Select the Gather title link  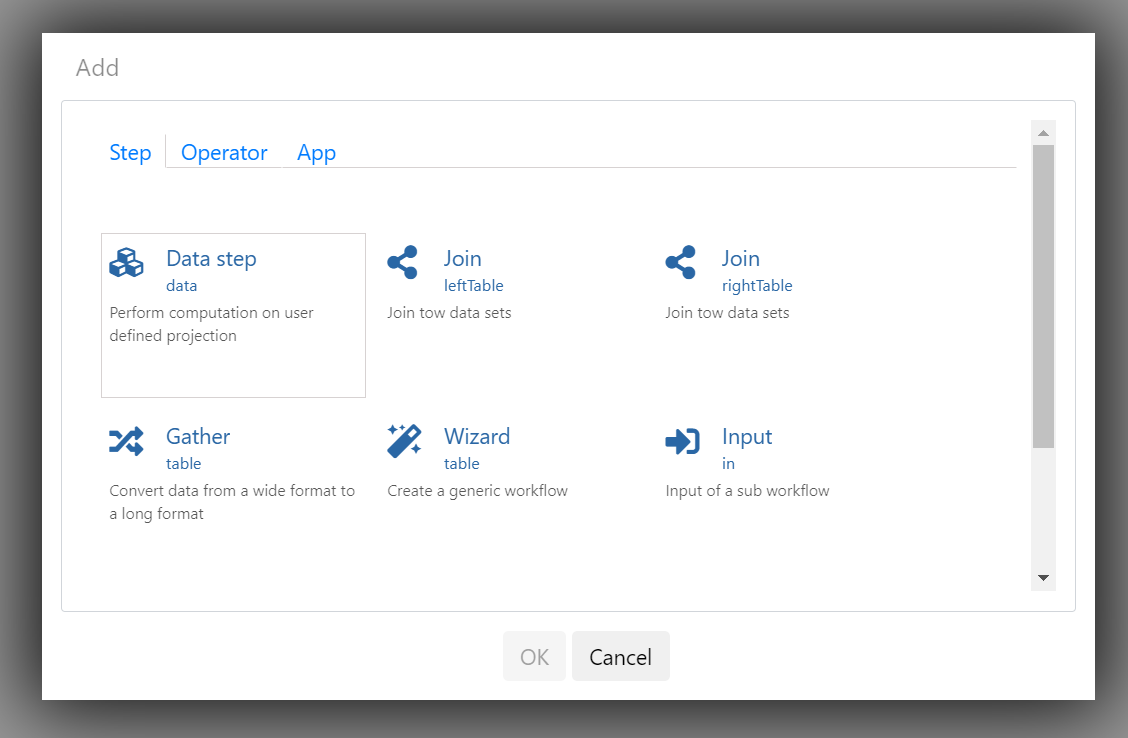tap(198, 436)
